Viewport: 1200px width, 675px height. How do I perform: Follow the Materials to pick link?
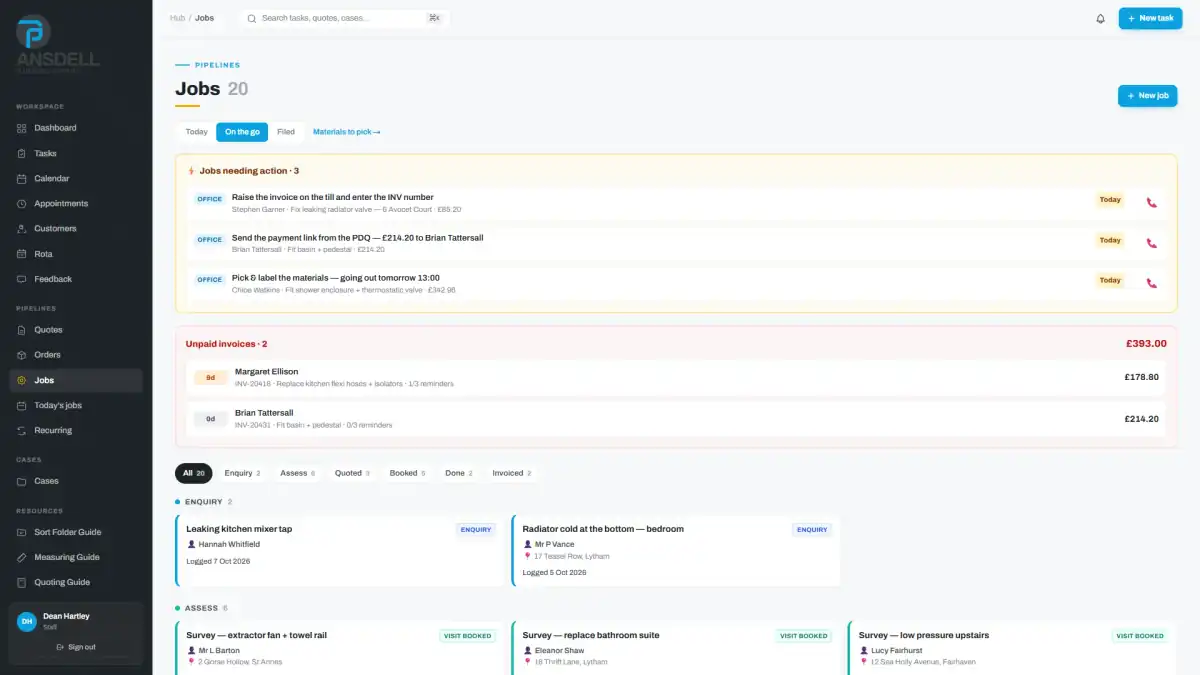[346, 132]
